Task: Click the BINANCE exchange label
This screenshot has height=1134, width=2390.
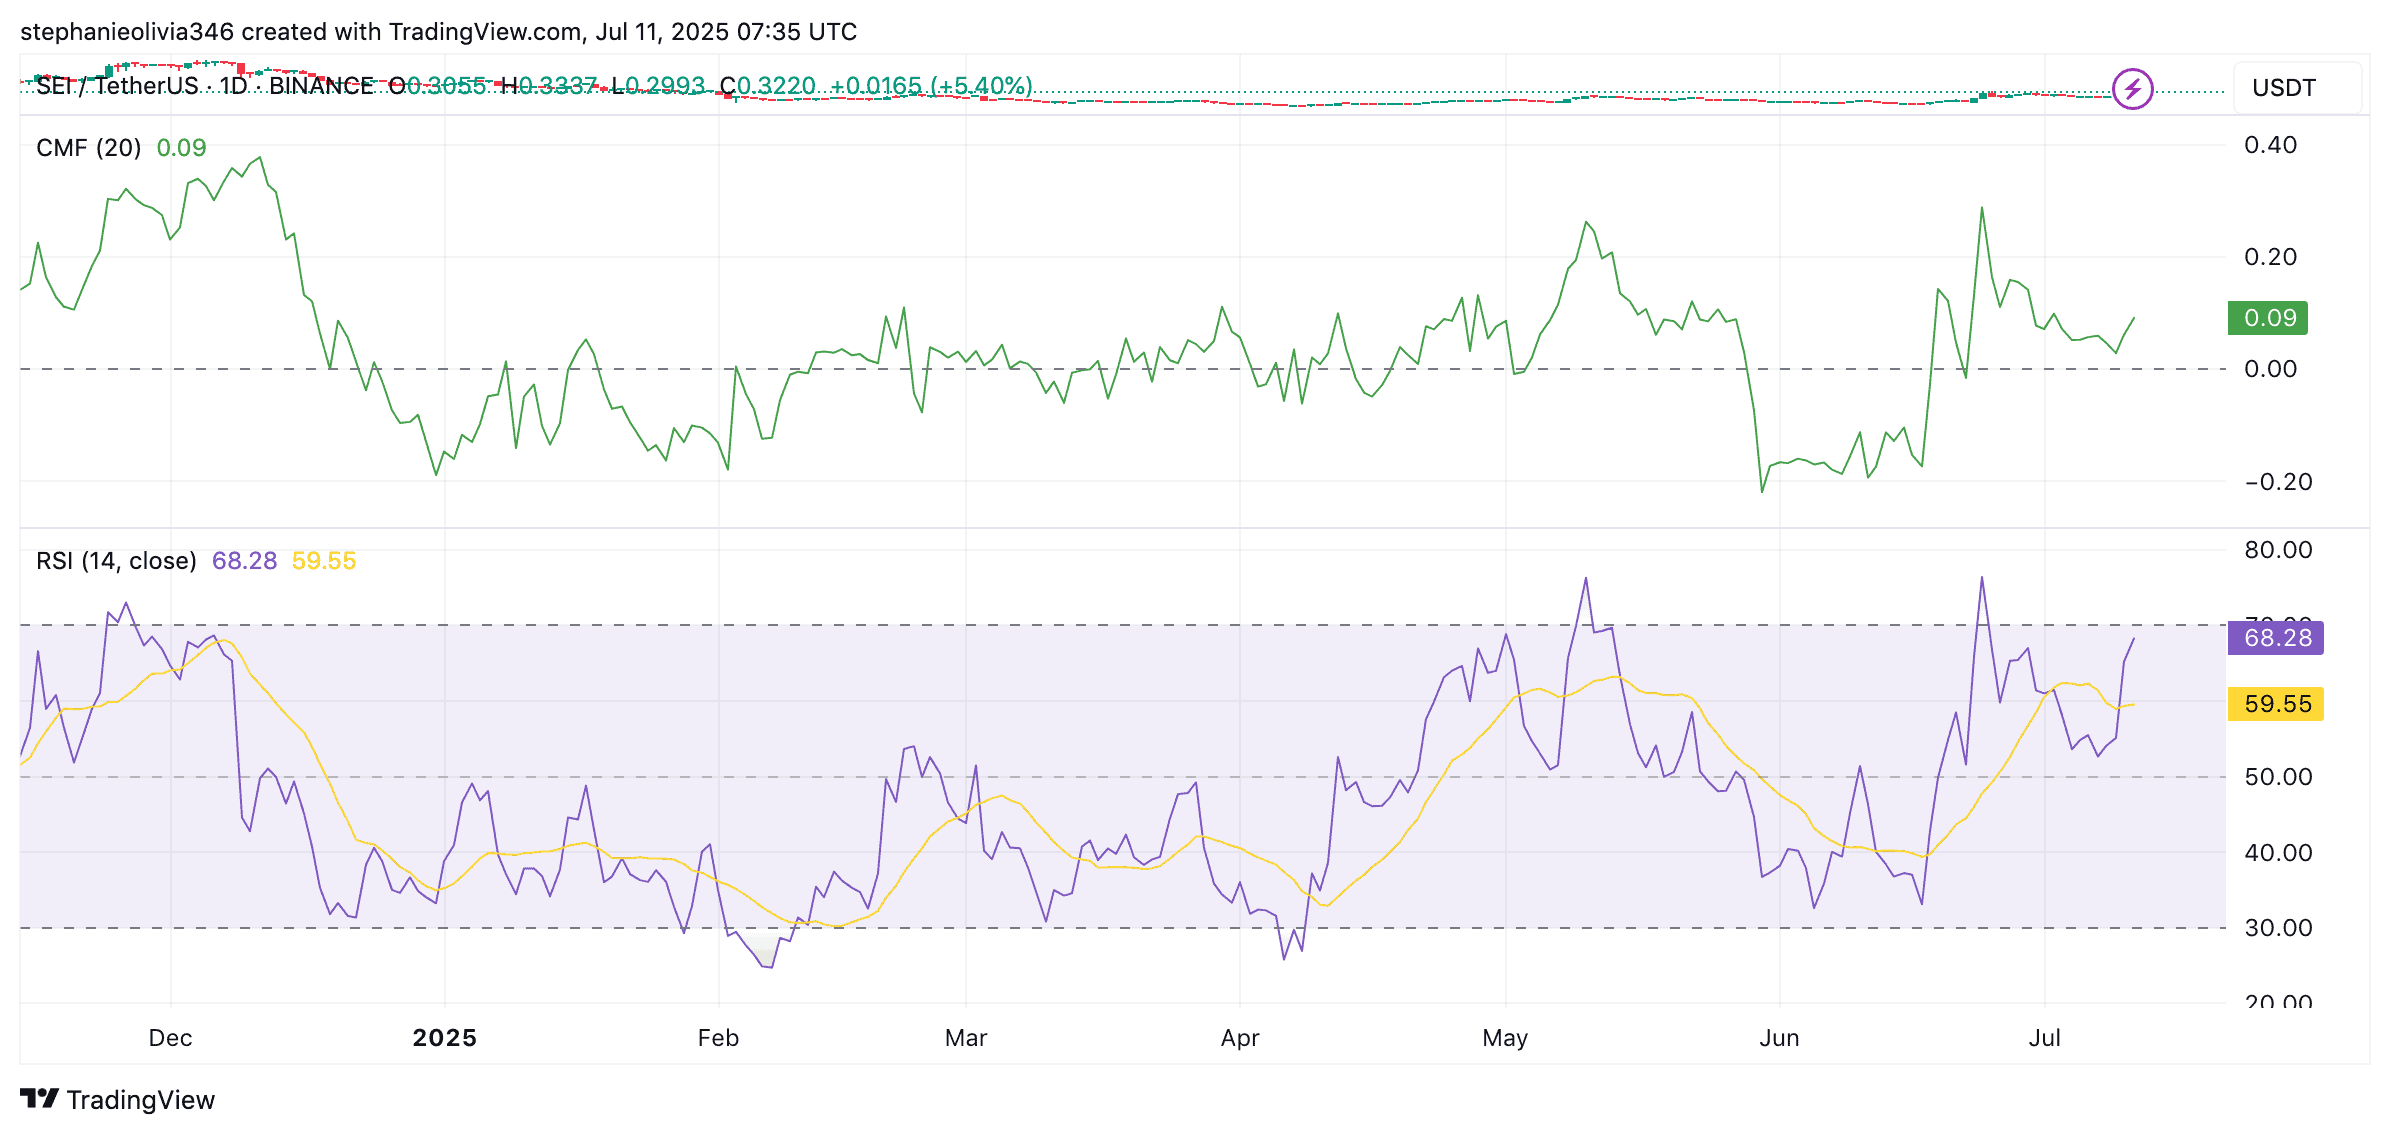Action: (x=320, y=85)
